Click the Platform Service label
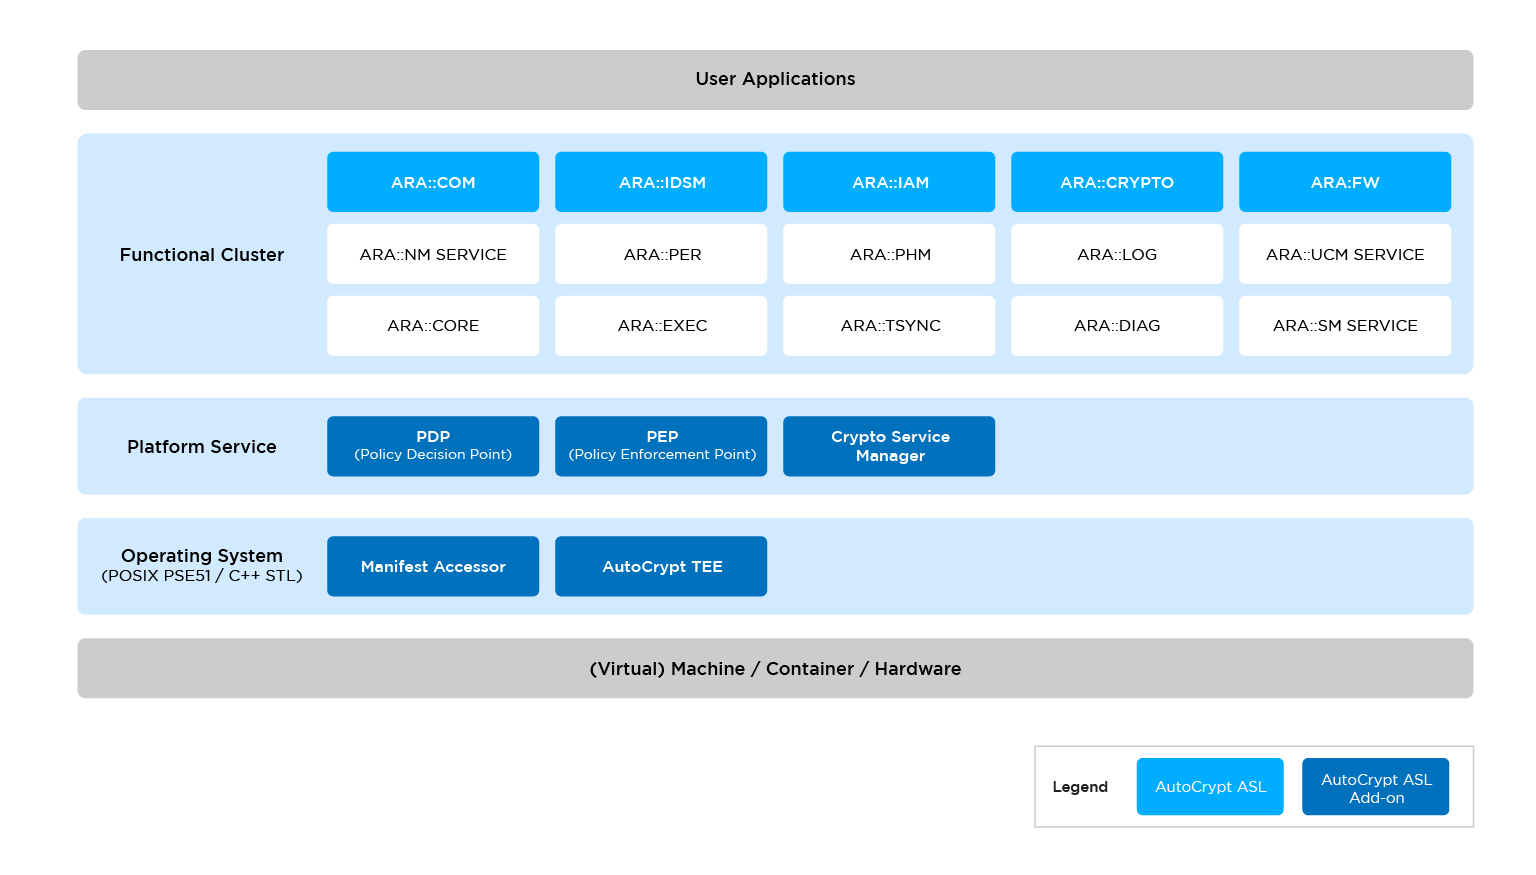The width and height of the screenshot is (1536, 875). (x=202, y=447)
